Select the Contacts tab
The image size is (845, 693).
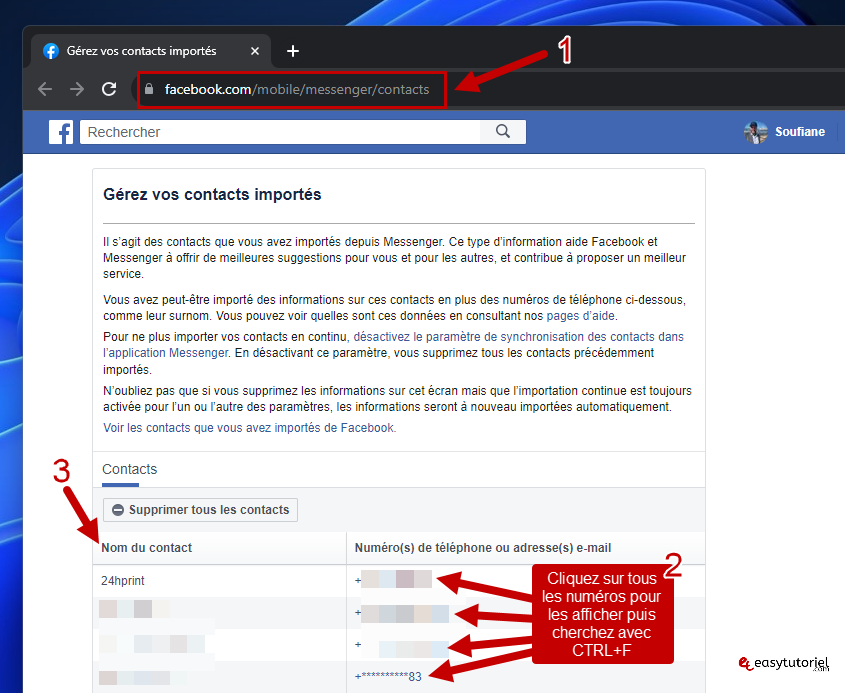129,469
